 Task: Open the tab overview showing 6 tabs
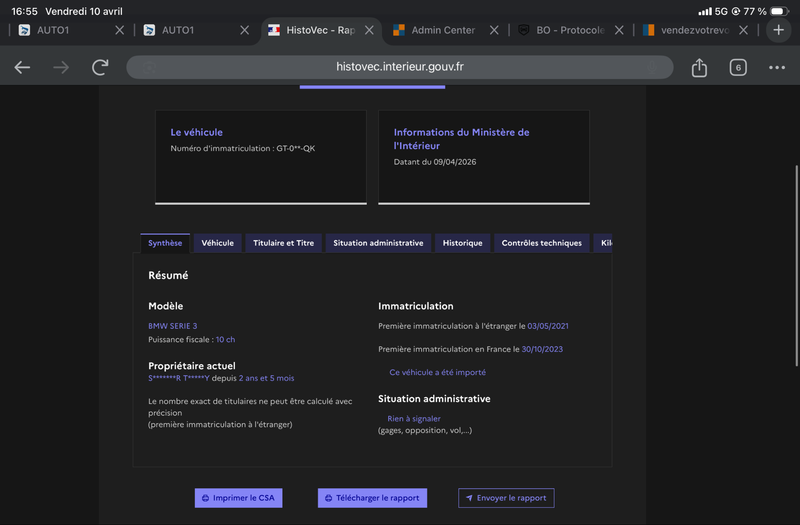click(x=738, y=67)
